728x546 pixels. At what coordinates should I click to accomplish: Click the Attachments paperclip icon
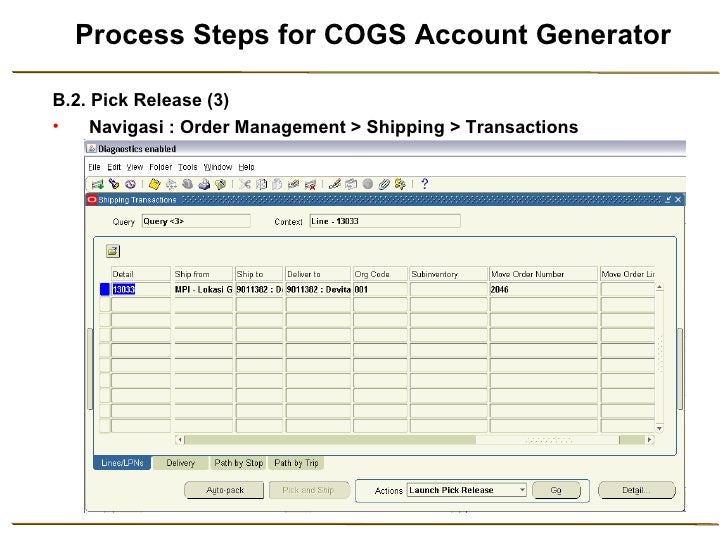pos(384,184)
